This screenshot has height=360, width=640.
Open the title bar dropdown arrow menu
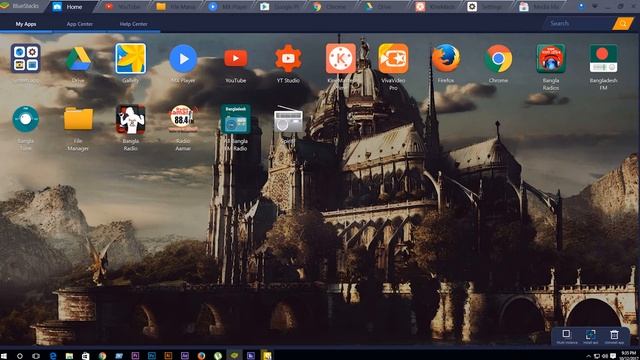[x=595, y=7]
